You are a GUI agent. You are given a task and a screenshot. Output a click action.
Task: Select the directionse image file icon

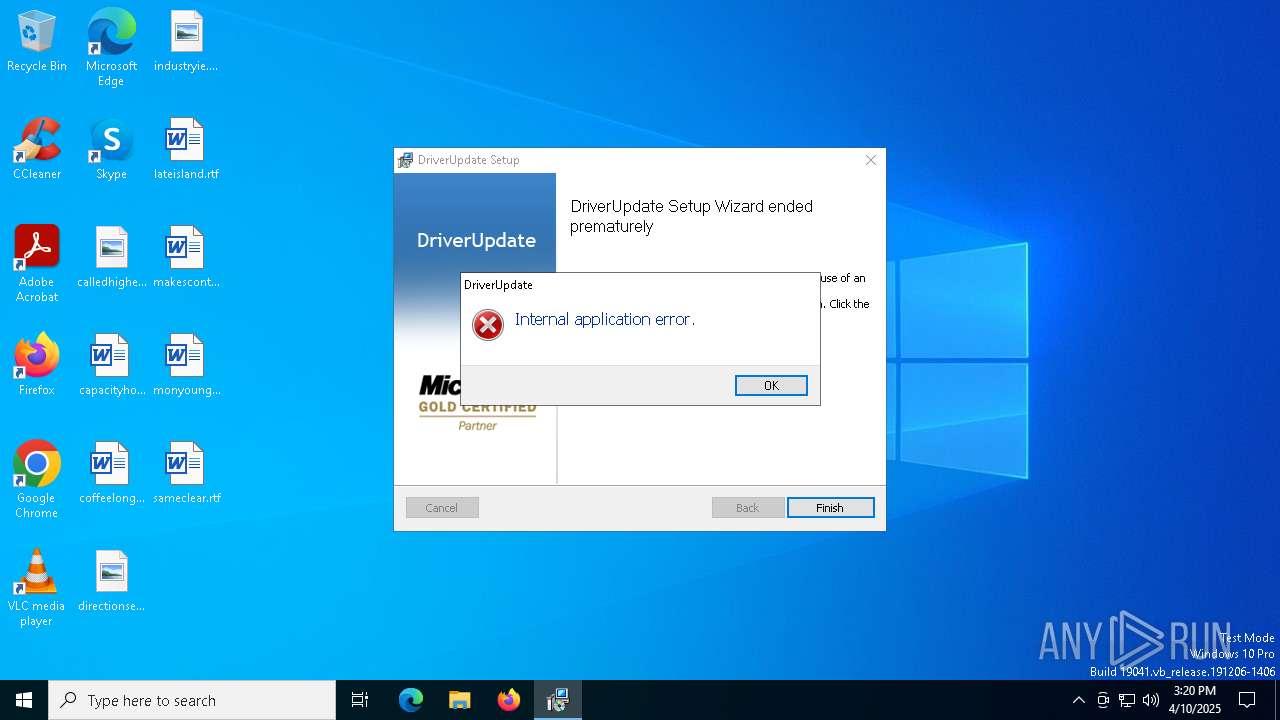point(111,582)
